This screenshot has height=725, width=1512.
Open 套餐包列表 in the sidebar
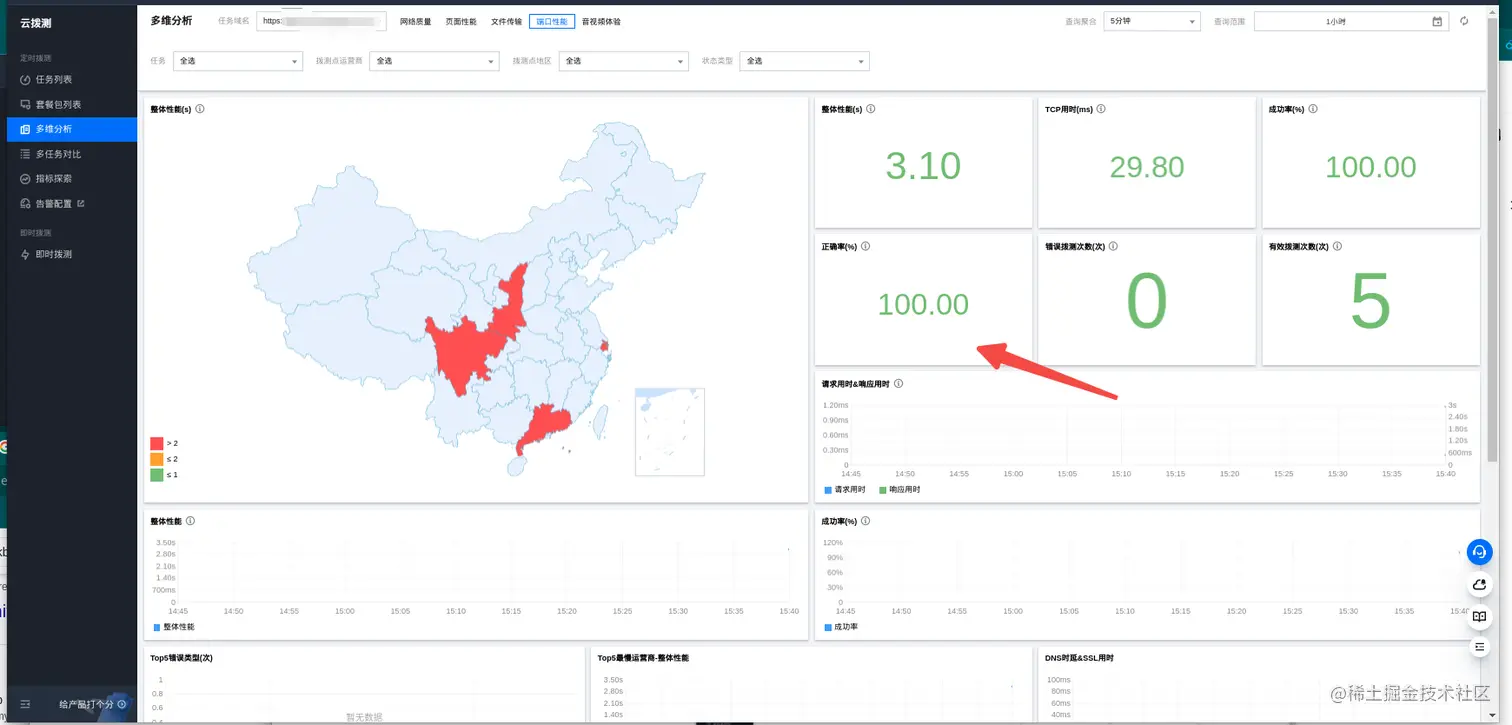(x=72, y=105)
